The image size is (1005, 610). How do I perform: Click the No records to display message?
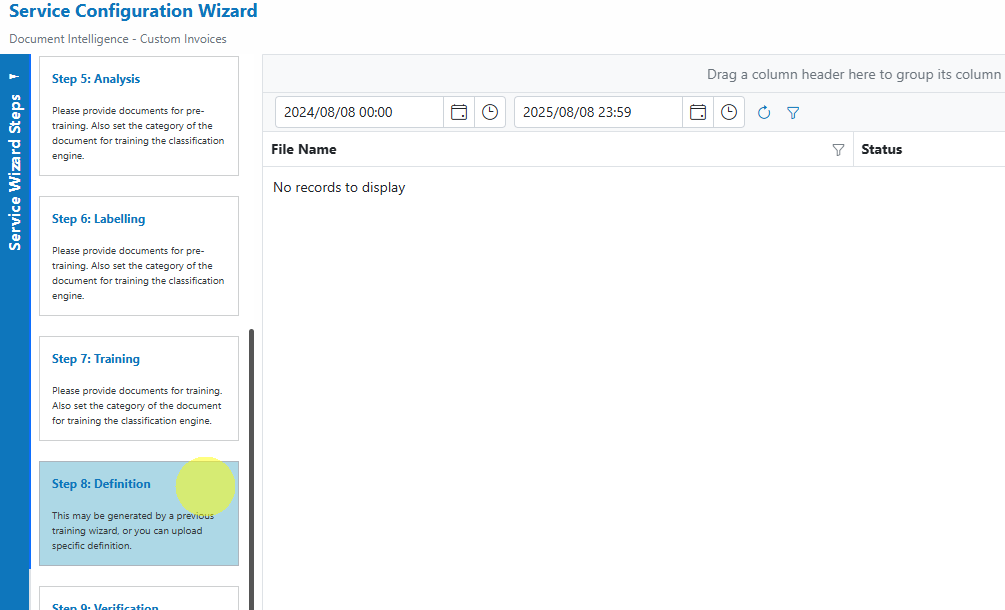pyautogui.click(x=339, y=188)
